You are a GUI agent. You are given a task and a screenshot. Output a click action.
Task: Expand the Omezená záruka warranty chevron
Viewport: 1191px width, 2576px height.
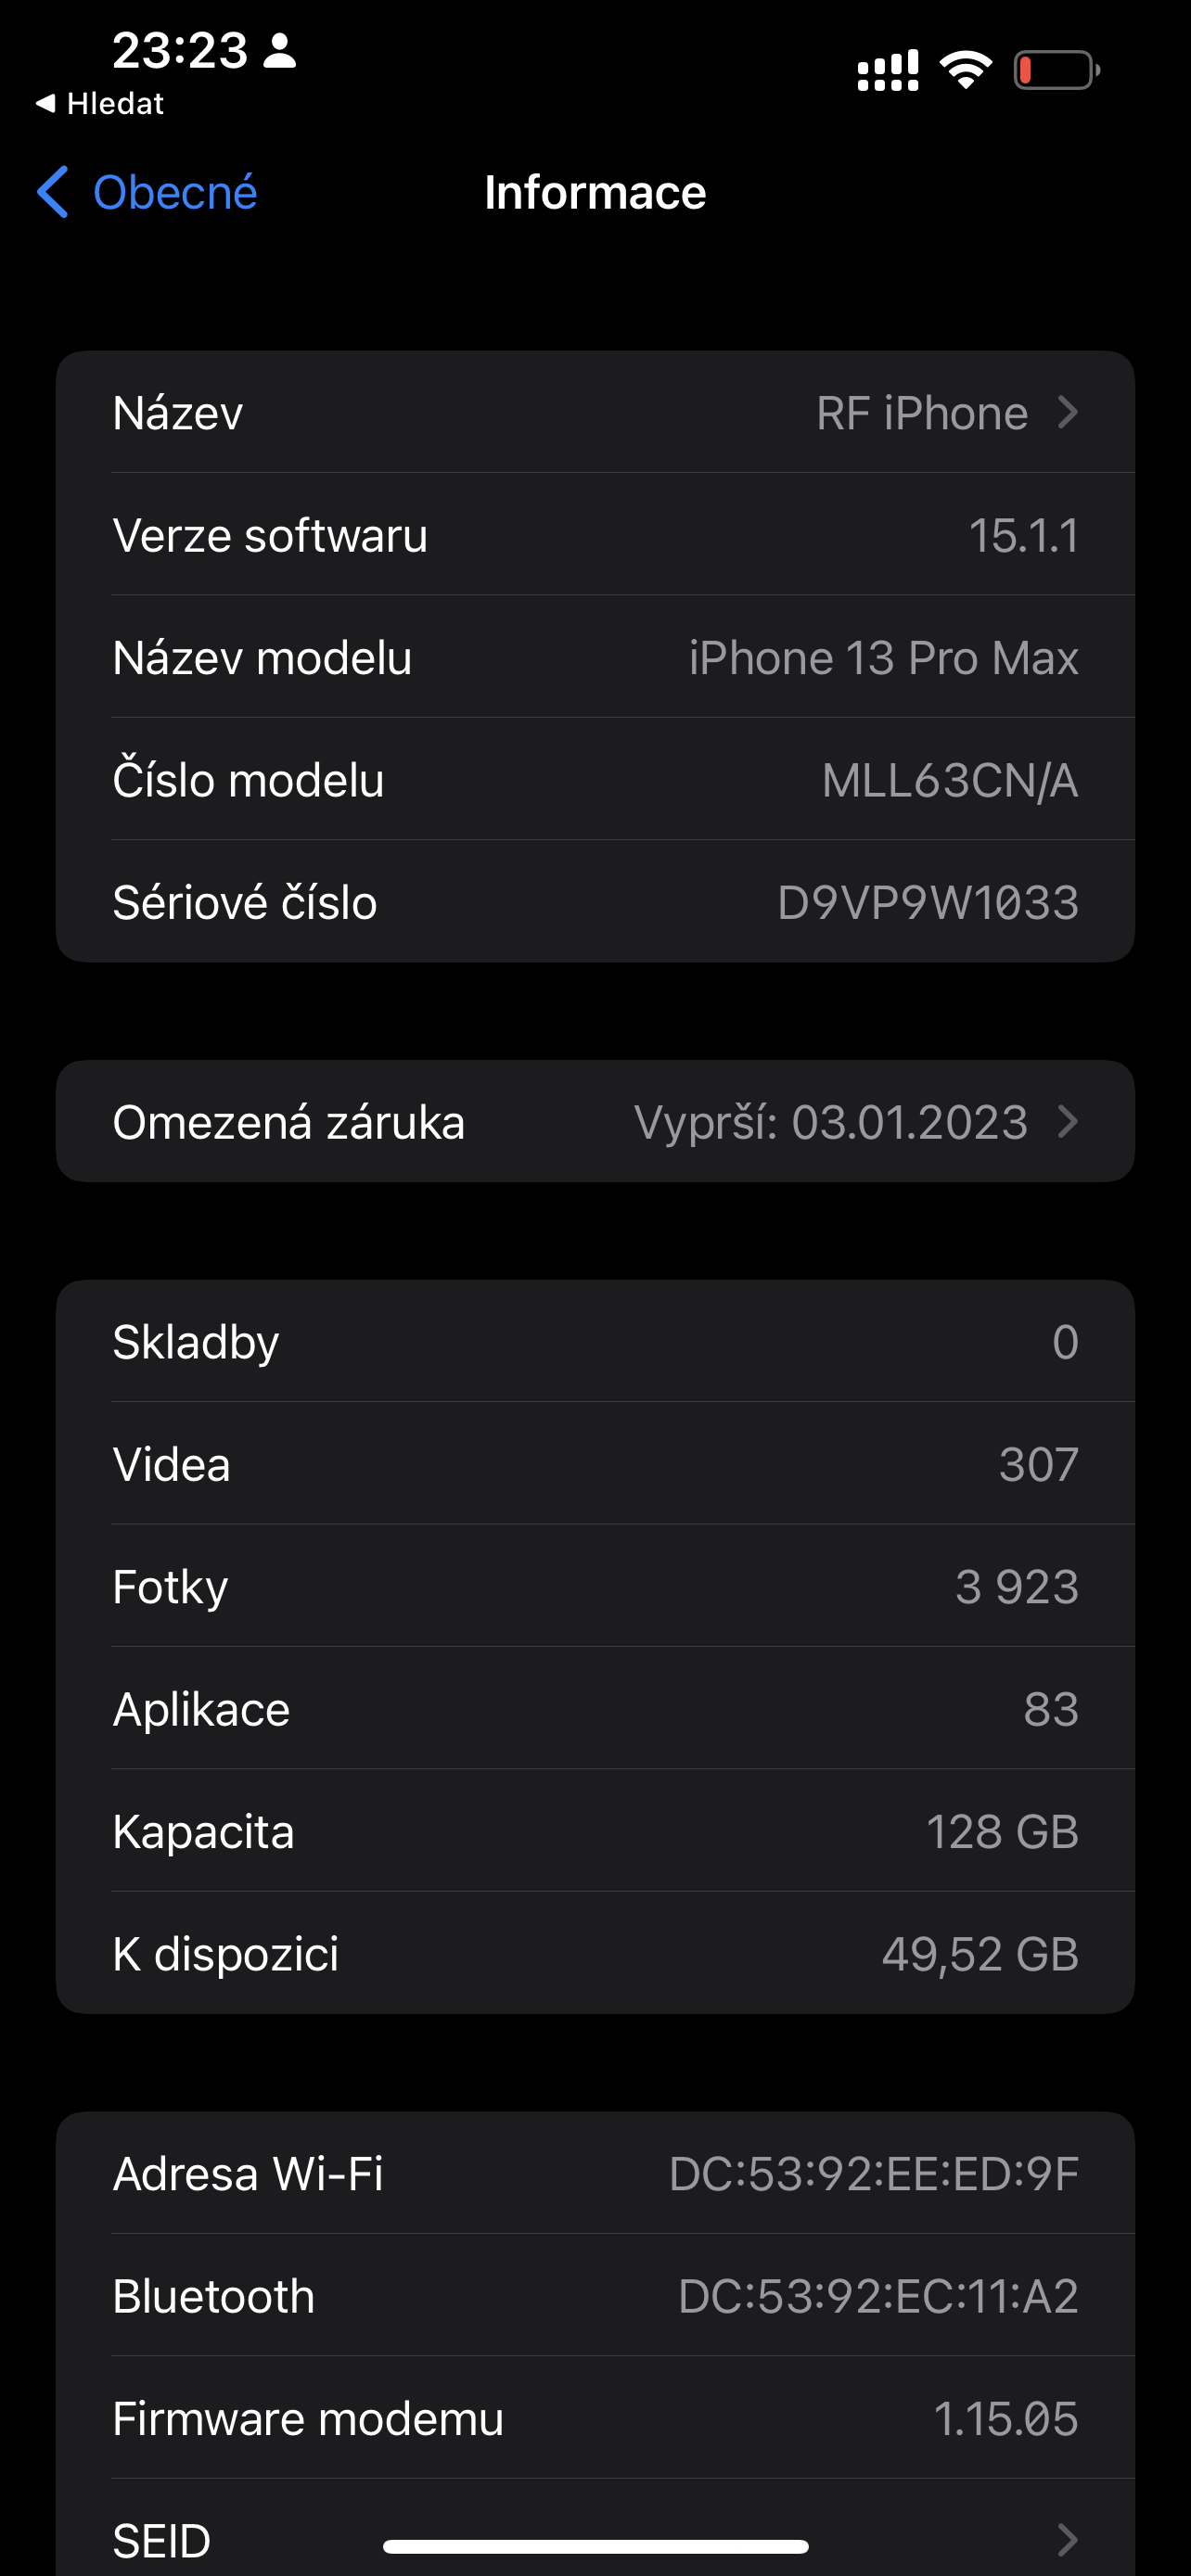point(1068,1121)
